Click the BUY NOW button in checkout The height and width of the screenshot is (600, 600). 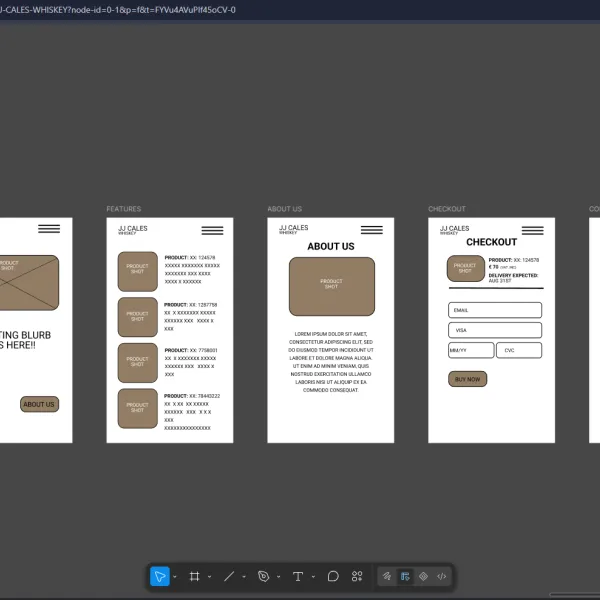[x=468, y=379]
